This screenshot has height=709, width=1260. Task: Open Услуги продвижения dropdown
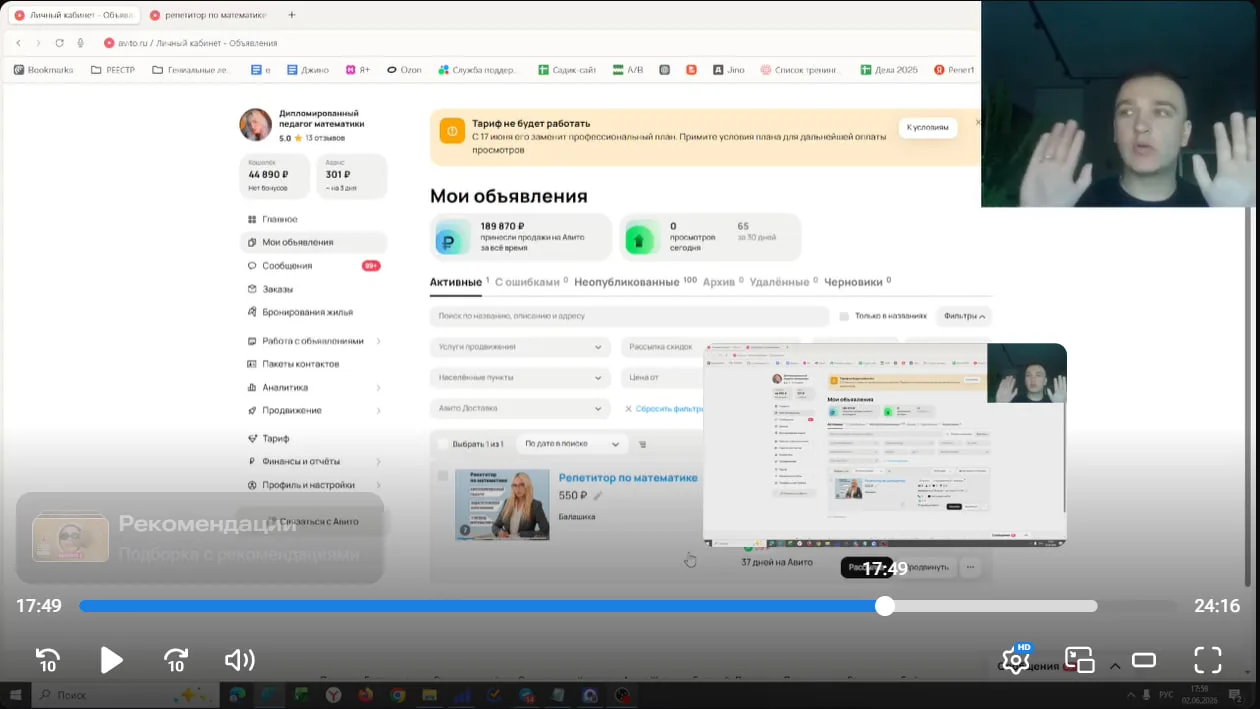click(520, 347)
